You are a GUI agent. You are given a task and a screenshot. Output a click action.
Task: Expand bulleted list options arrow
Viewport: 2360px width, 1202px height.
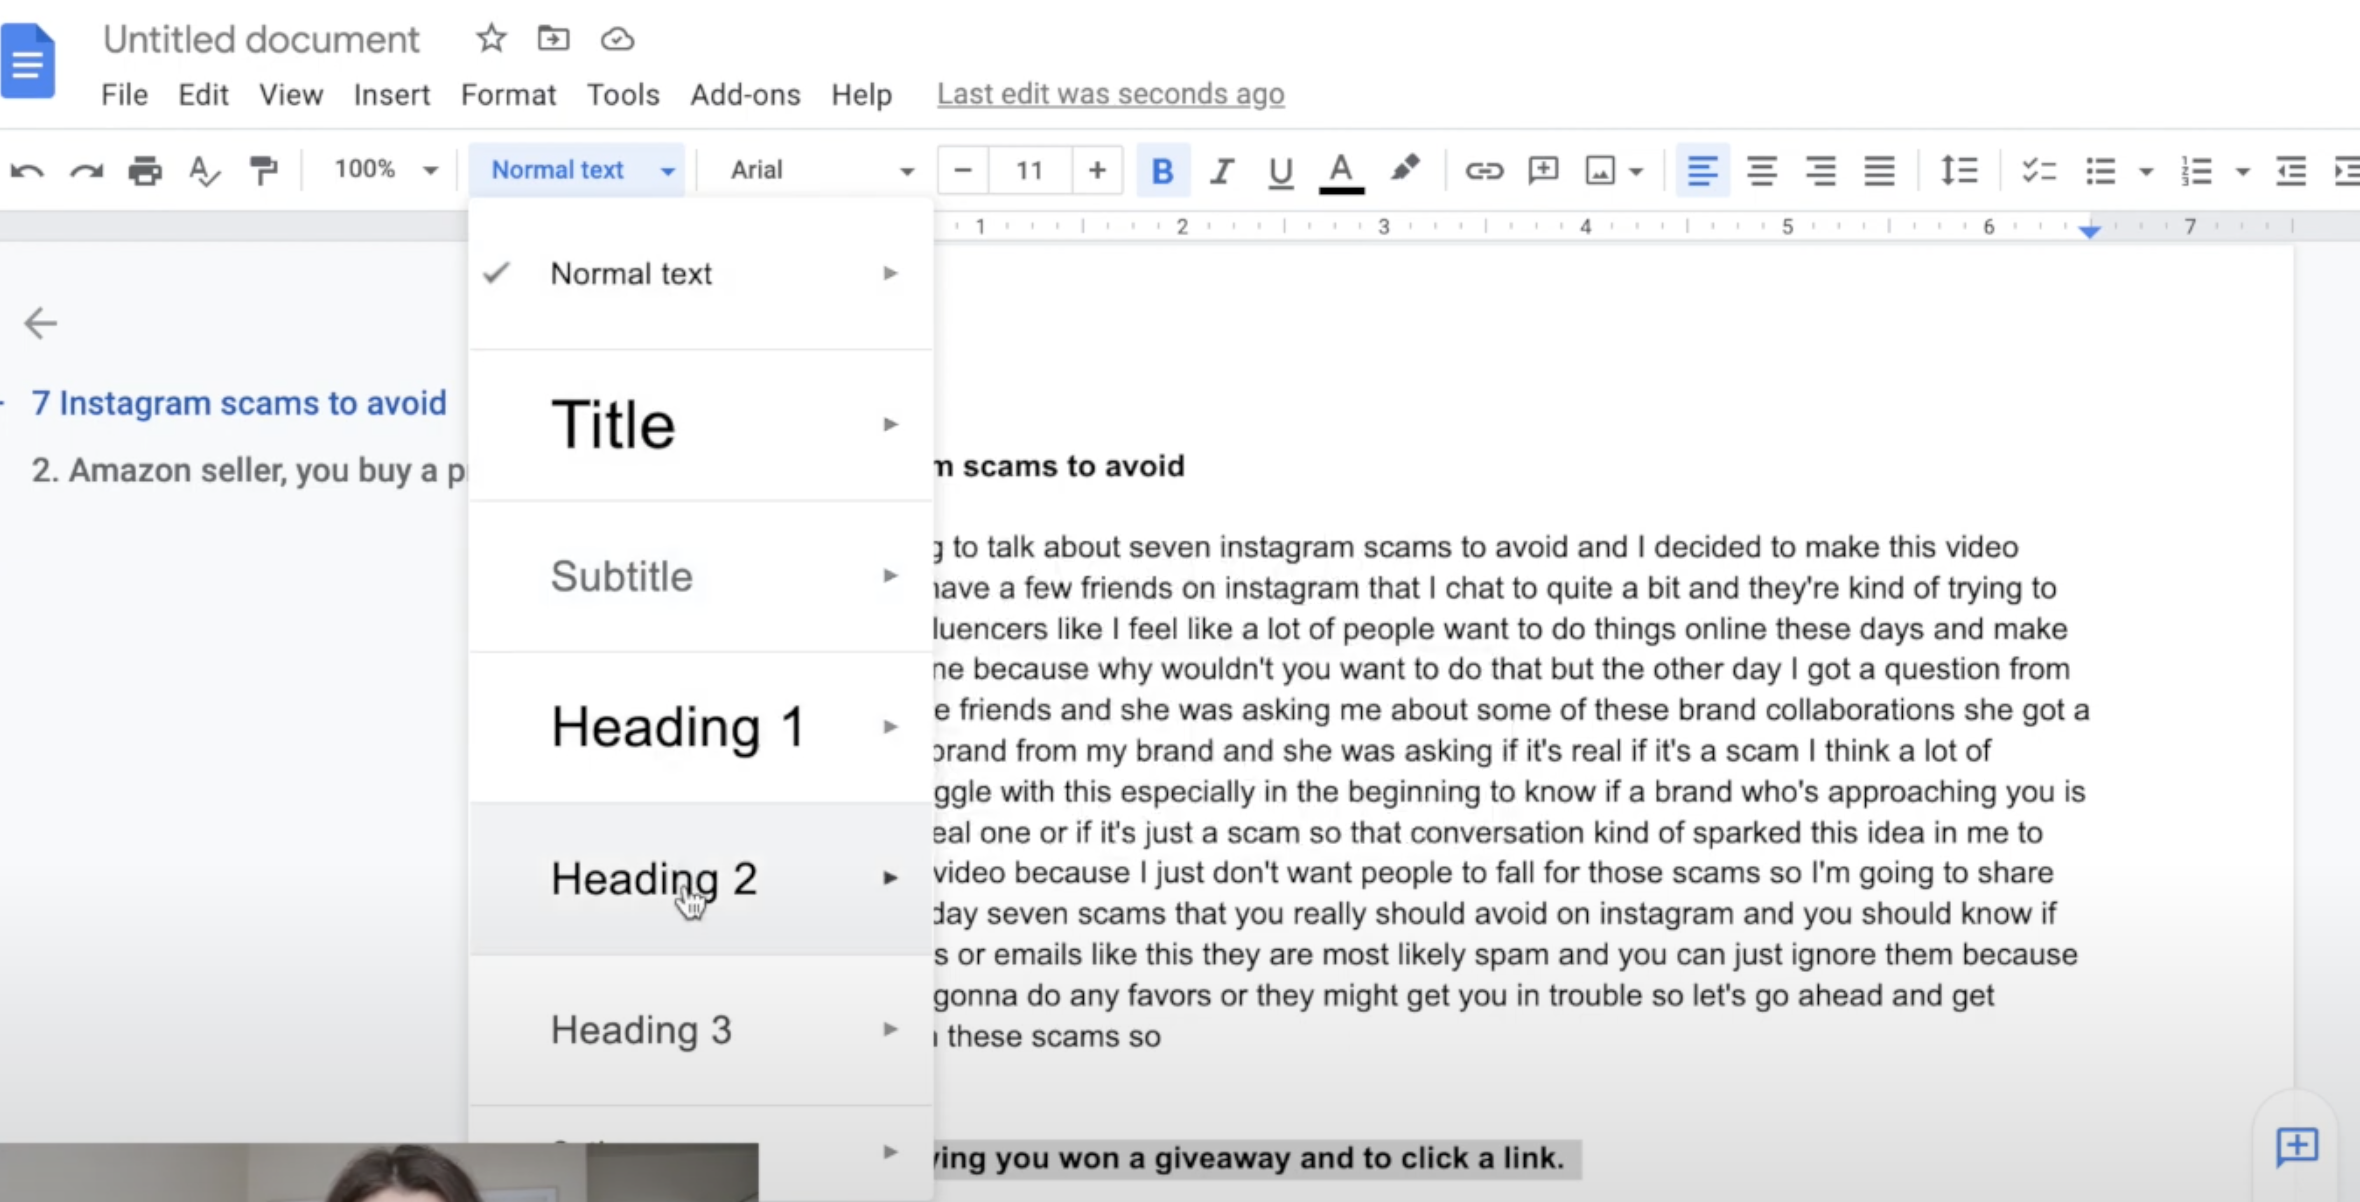(x=2146, y=172)
